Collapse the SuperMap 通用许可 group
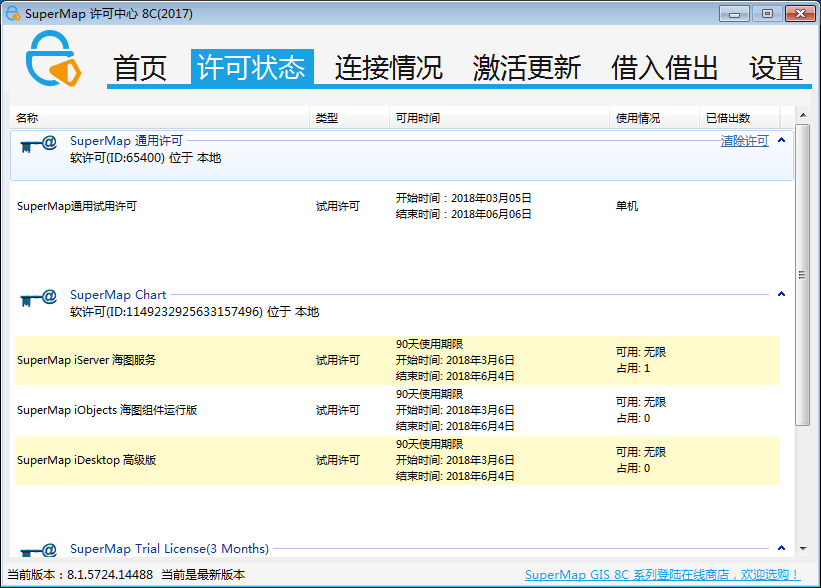 point(781,140)
